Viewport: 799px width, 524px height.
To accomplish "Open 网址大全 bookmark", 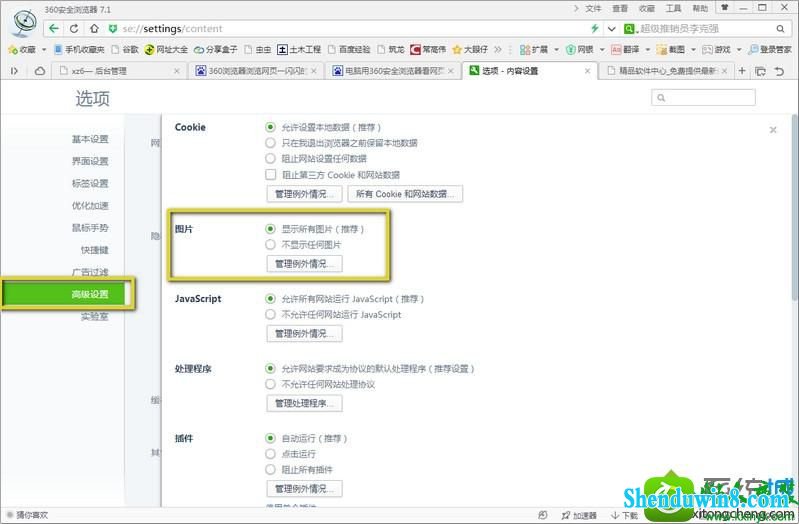I will tap(167, 49).
